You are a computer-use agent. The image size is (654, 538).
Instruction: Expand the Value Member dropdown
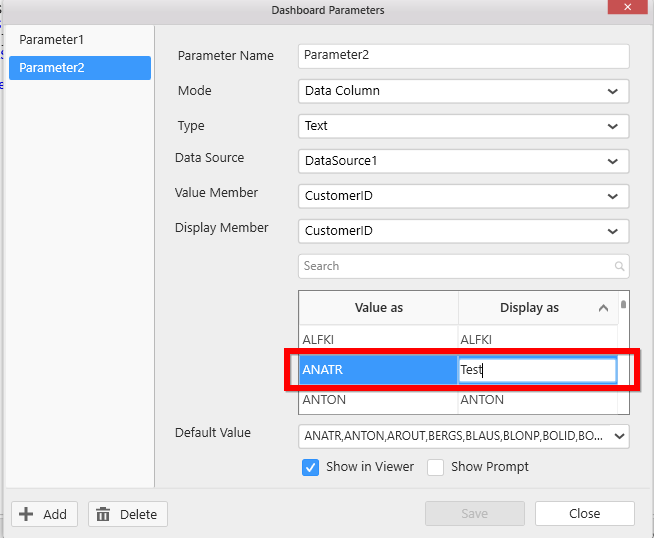pyautogui.click(x=612, y=196)
